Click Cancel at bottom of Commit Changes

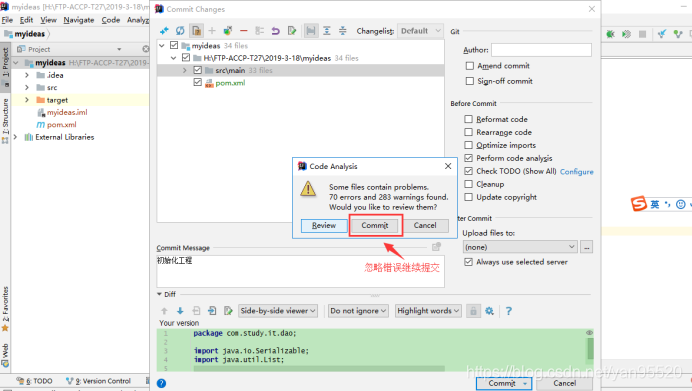[x=564, y=383]
